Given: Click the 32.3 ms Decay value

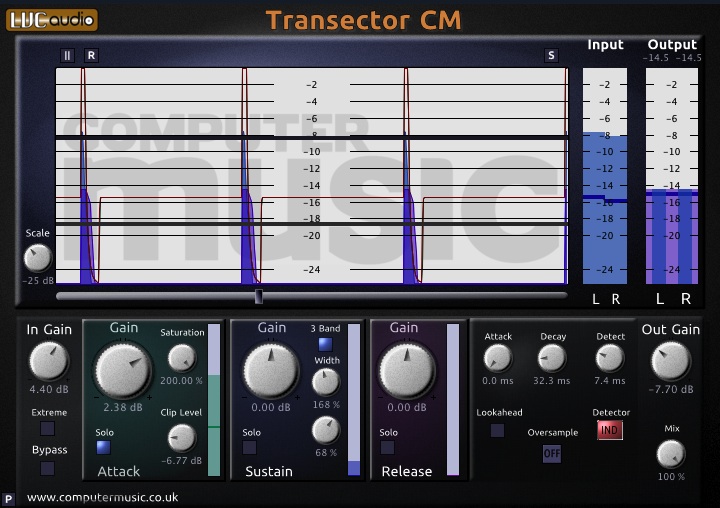Looking at the screenshot, I should (551, 381).
